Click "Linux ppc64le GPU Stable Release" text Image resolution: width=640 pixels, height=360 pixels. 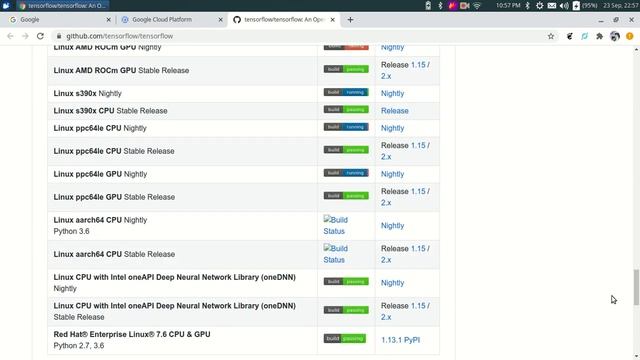coord(114,197)
